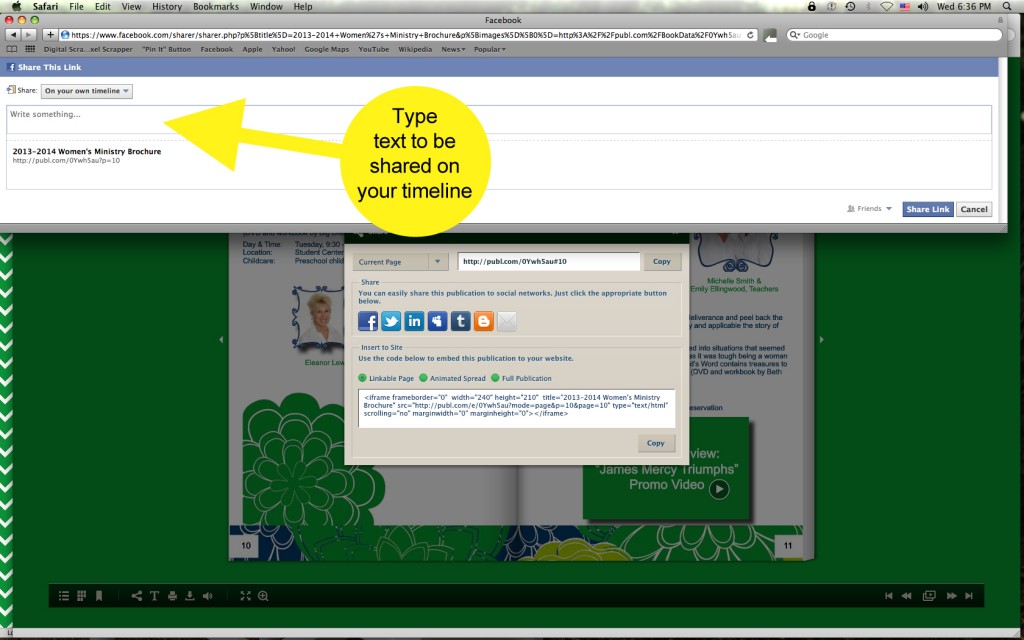
Task: Open the Bookmarks menu
Action: pyautogui.click(x=216, y=7)
